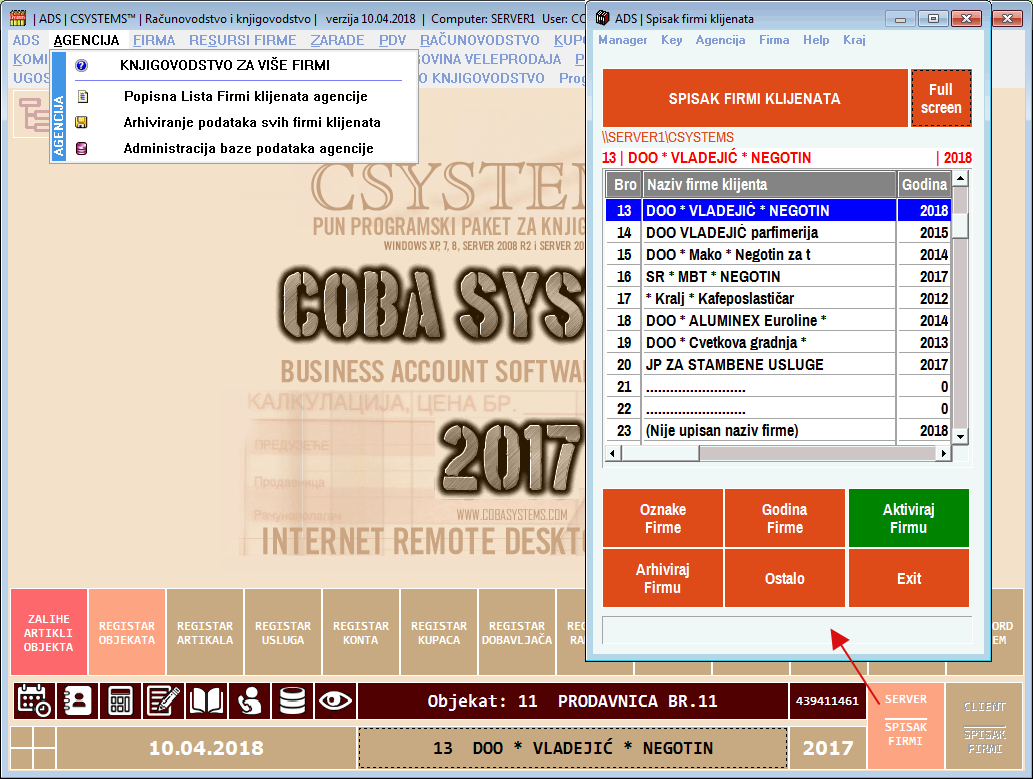Open Manager menu in Spisak firmi window

[x=623, y=40]
